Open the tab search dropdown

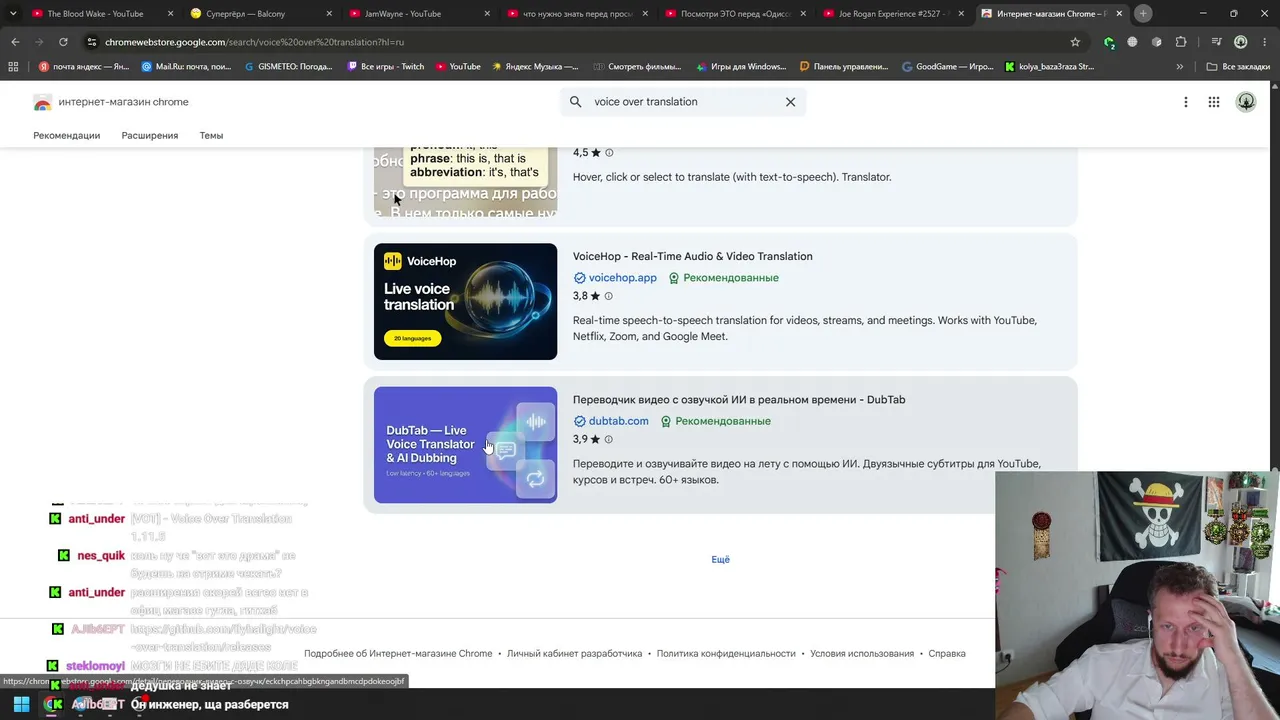pos(13,14)
